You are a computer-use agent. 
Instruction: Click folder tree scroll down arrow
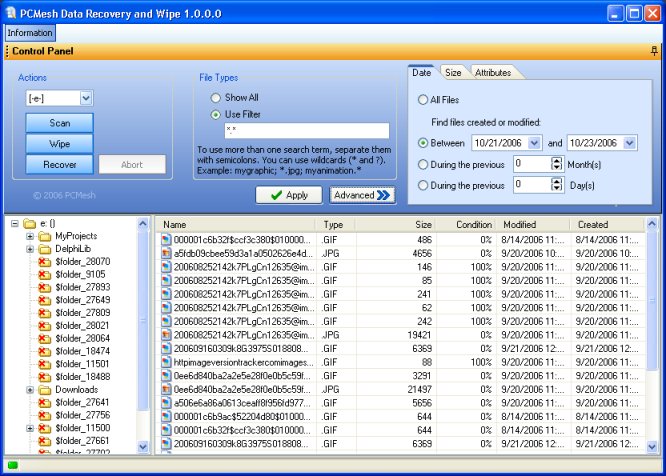click(x=143, y=447)
